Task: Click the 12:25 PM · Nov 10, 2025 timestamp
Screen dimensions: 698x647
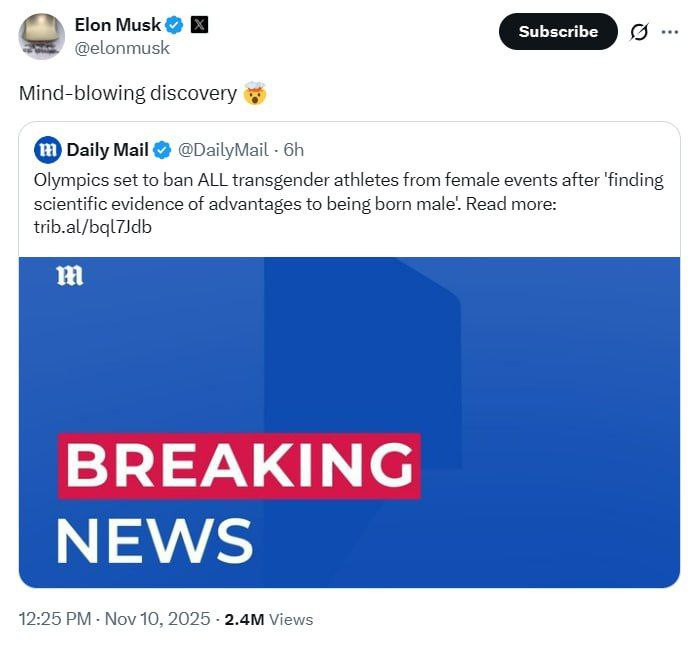Action: point(114,619)
